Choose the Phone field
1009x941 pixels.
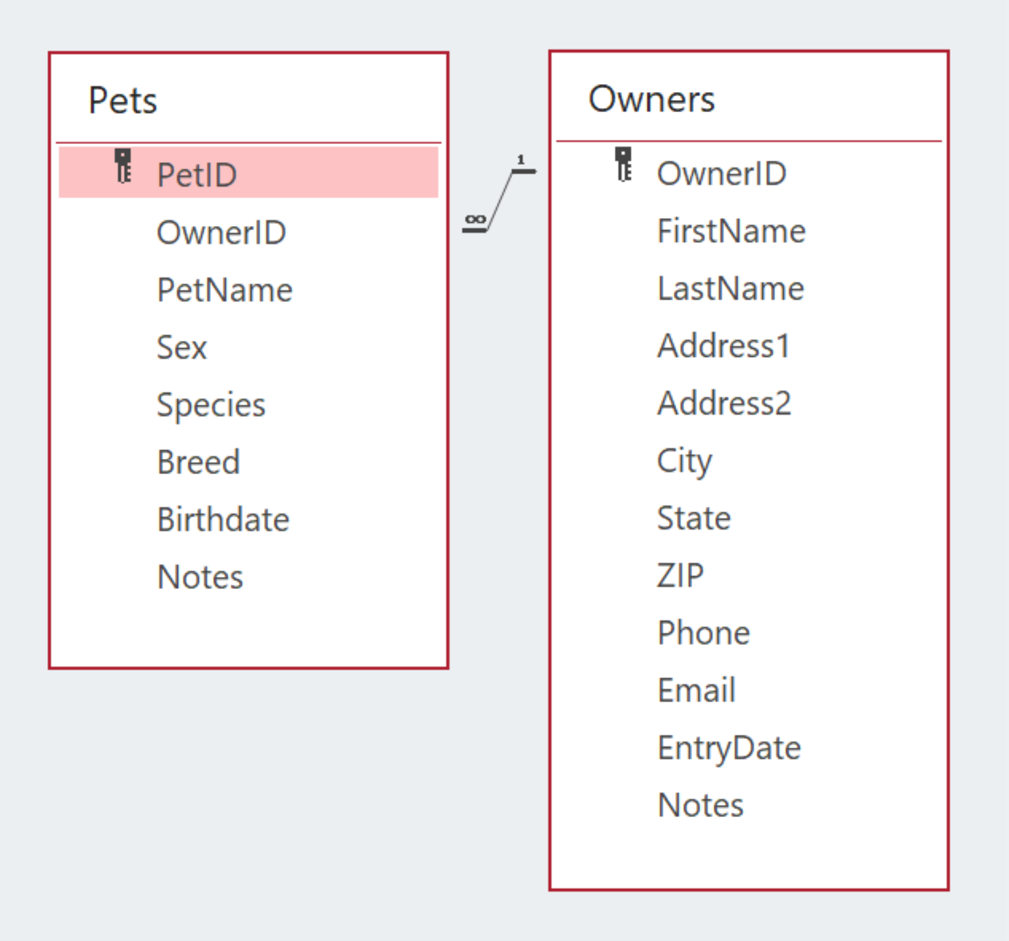click(x=748, y=632)
